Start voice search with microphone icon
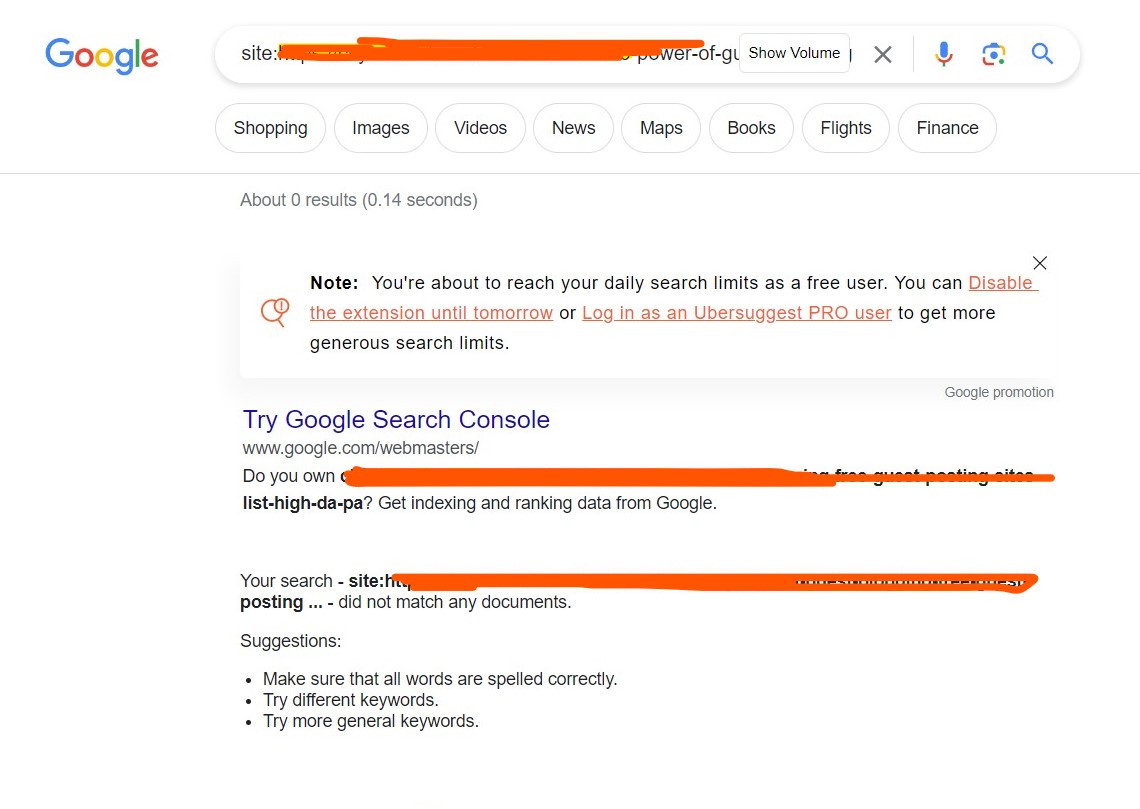Image resolution: width=1140 pixels, height=809 pixels. (x=944, y=54)
